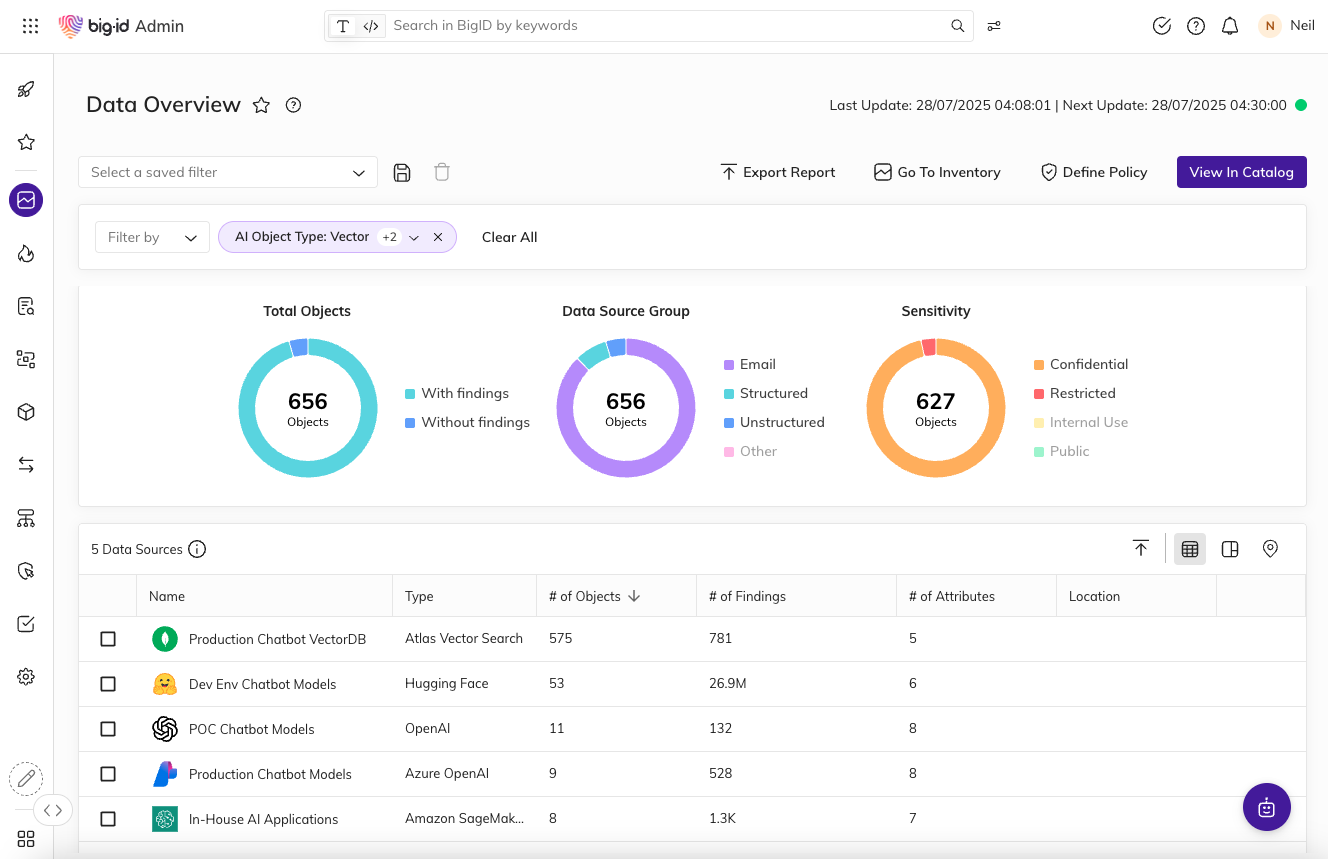Select the checkbox for Production Chatbot VectorDB row

[x=108, y=638]
